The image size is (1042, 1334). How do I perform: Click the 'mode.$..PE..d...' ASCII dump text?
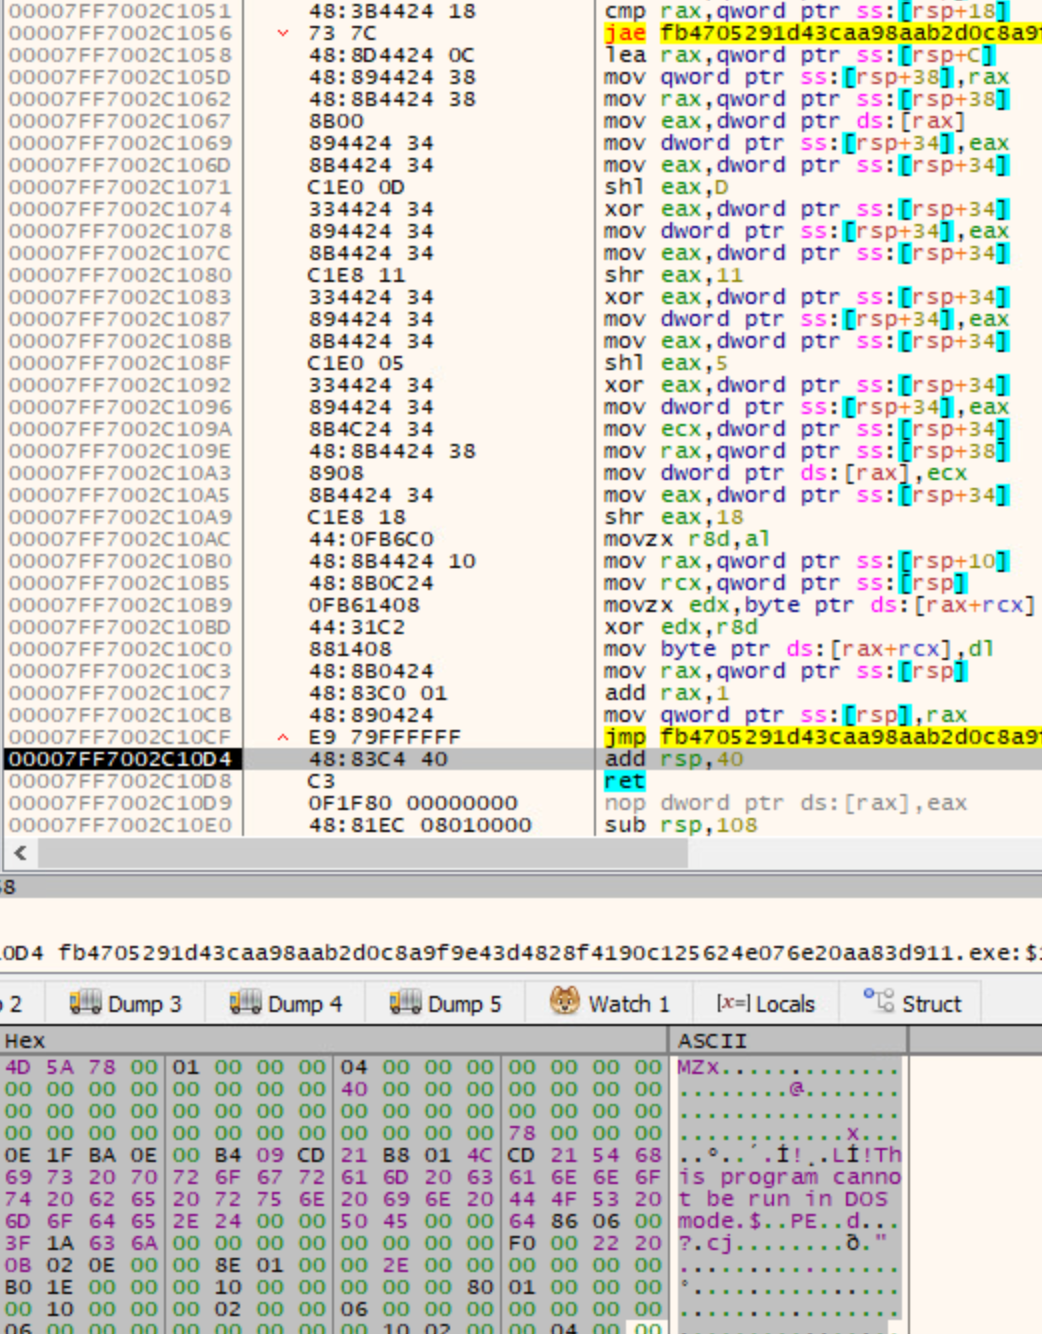point(790,1221)
